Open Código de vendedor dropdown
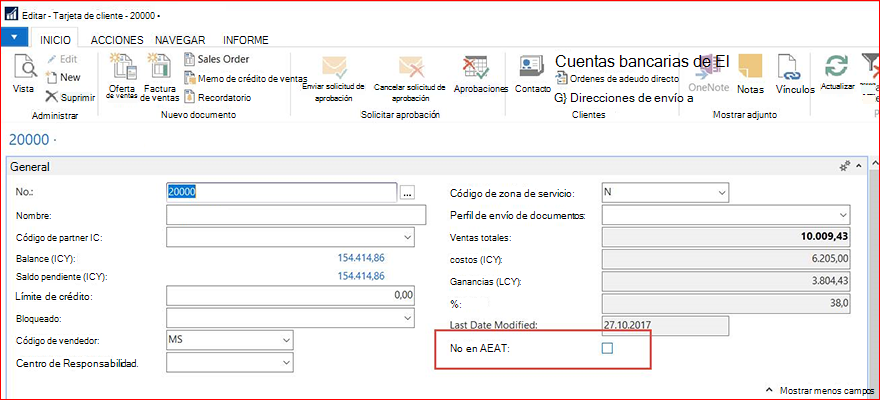880x400 pixels. pos(287,340)
